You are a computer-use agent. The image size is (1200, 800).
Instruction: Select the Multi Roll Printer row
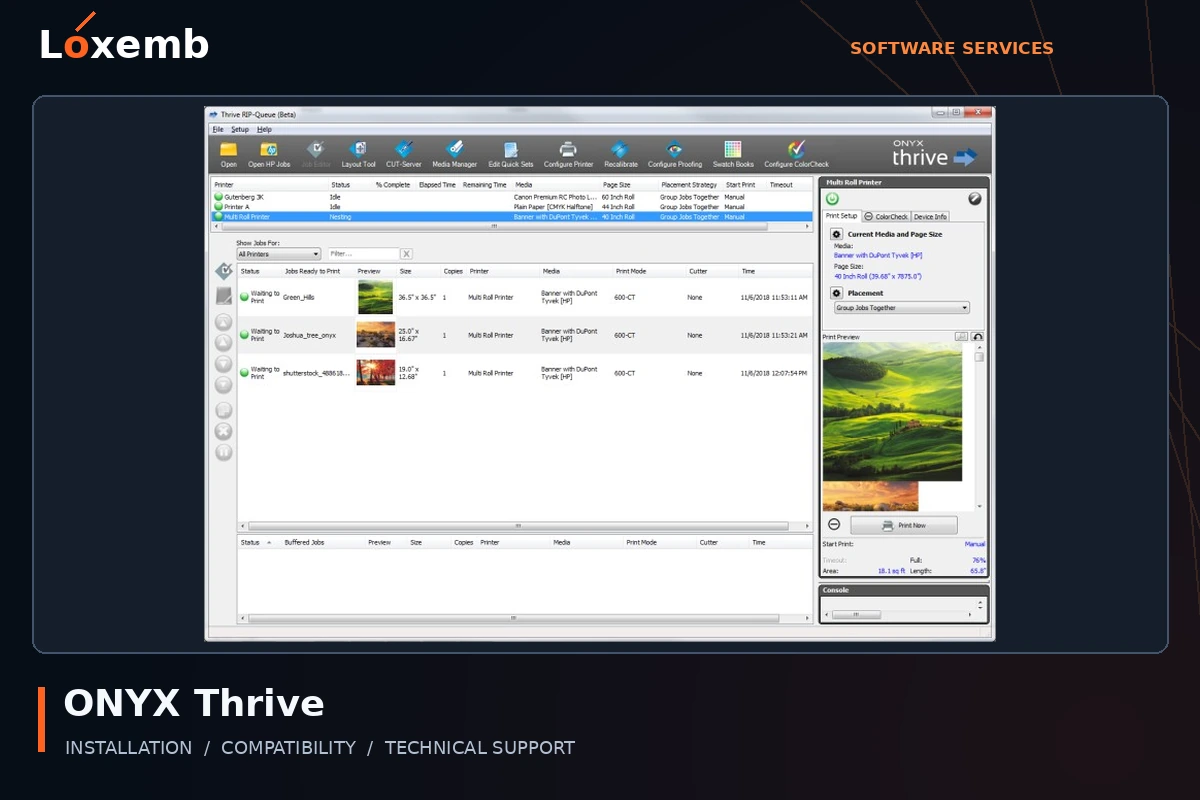[x=510, y=216]
